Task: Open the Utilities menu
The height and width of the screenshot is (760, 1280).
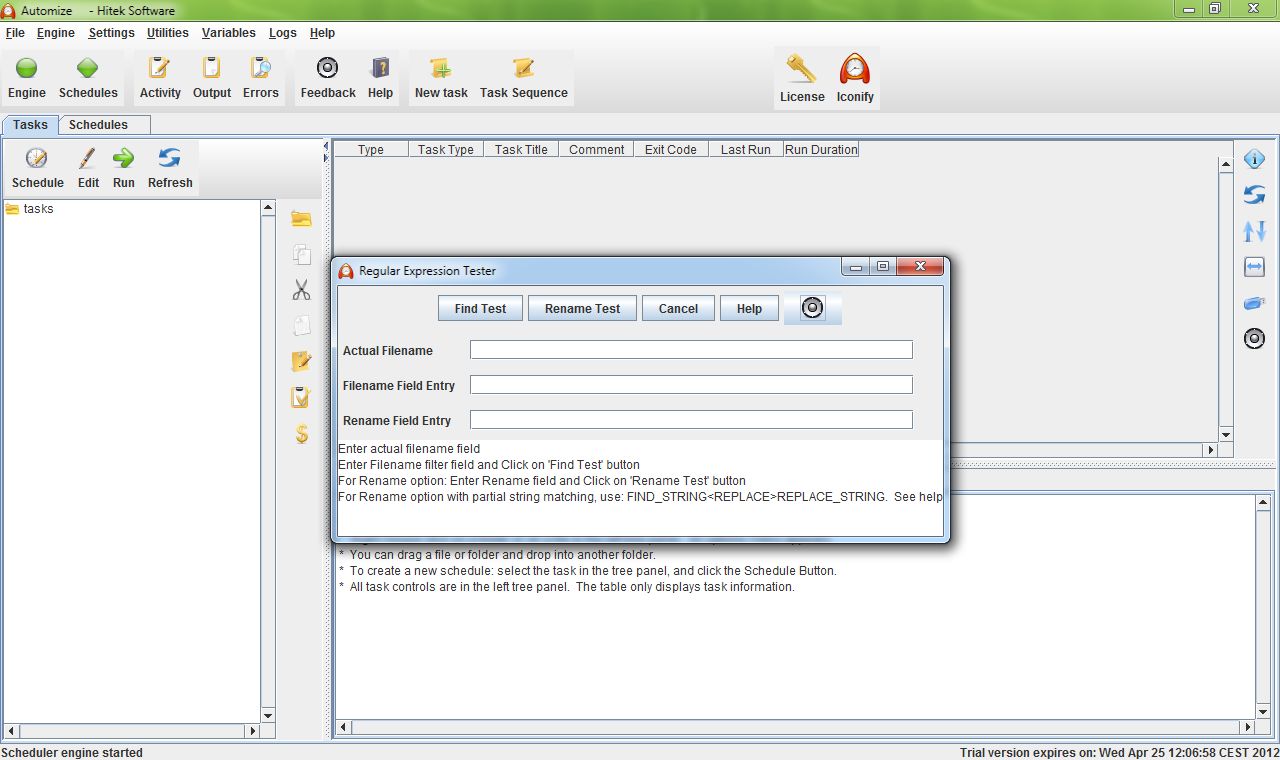Action: 168,33
